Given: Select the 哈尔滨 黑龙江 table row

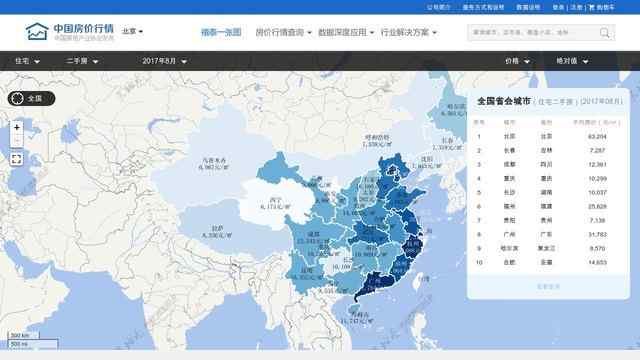Looking at the screenshot, I should click(548, 248).
